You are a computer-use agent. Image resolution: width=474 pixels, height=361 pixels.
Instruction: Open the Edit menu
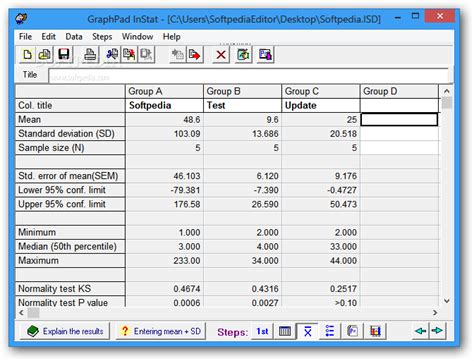point(48,36)
